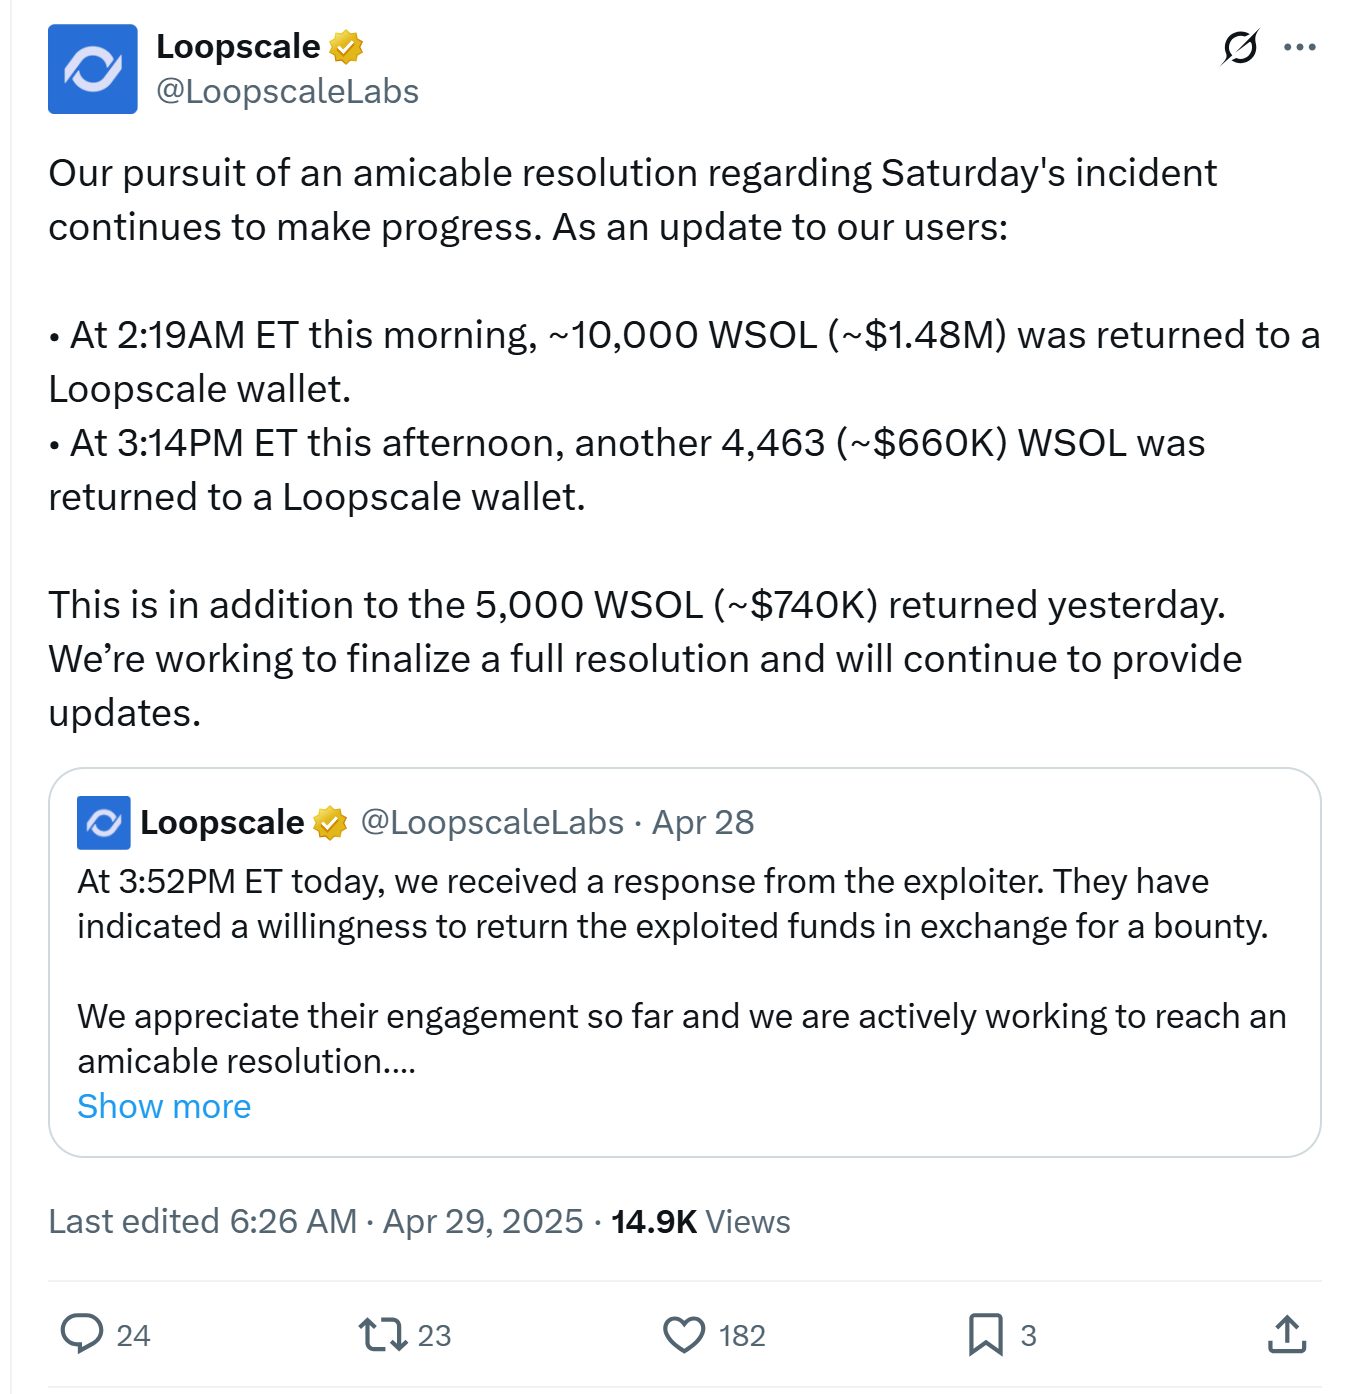
Task: Click the 14.9K Views count
Action: pos(700,1222)
